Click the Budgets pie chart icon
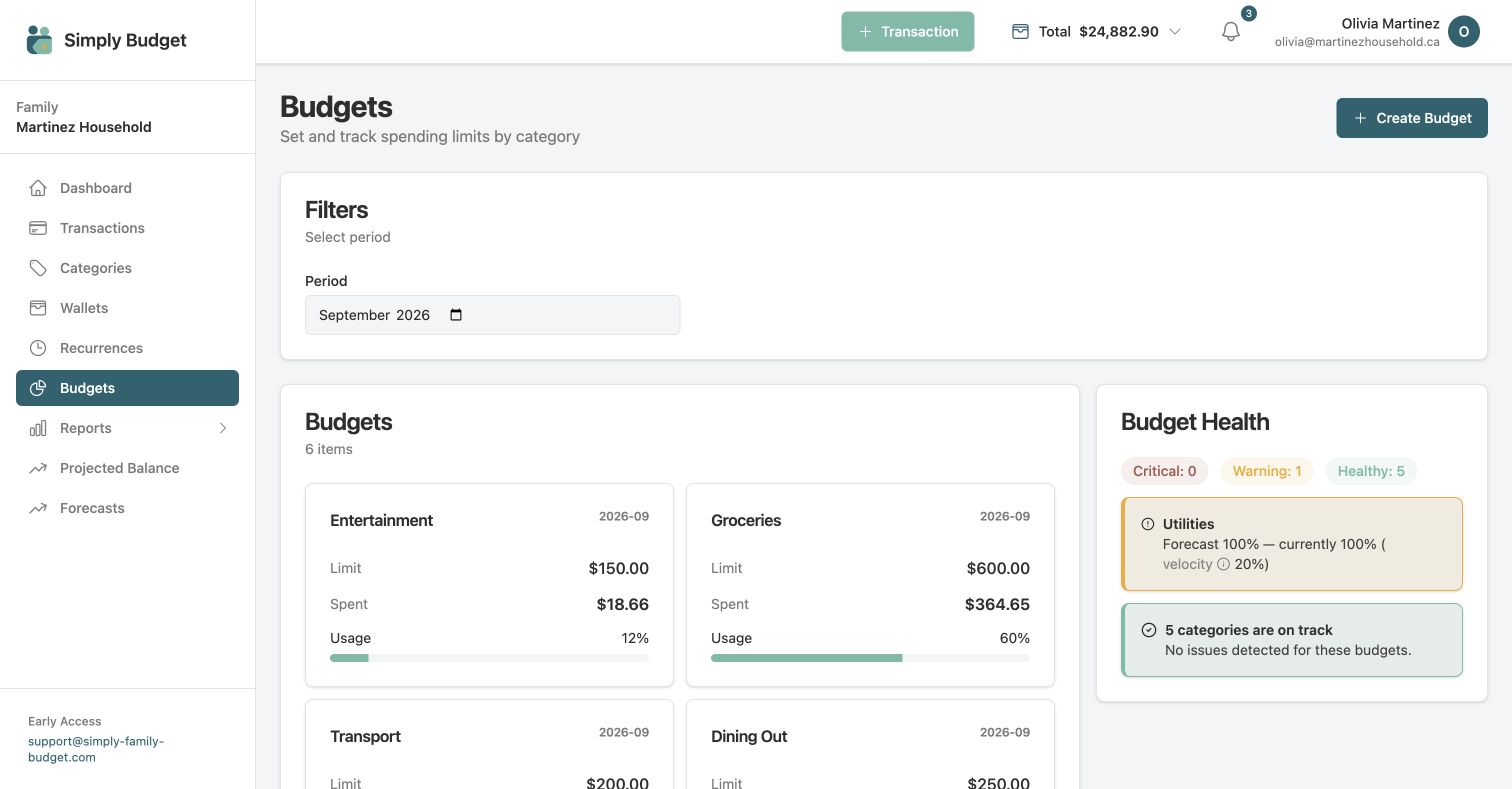This screenshot has height=789, width=1512. [x=38, y=388]
